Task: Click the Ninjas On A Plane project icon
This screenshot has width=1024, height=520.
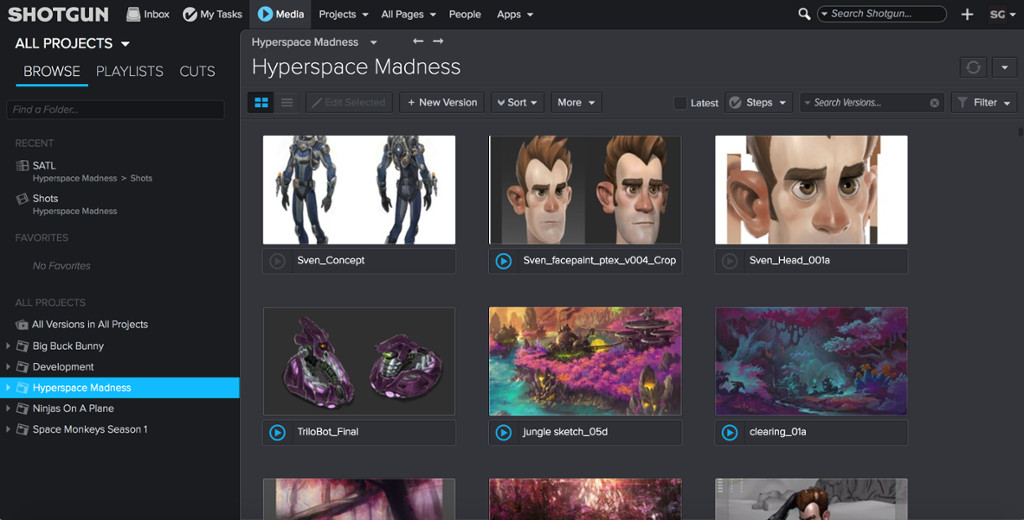Action: (22, 408)
